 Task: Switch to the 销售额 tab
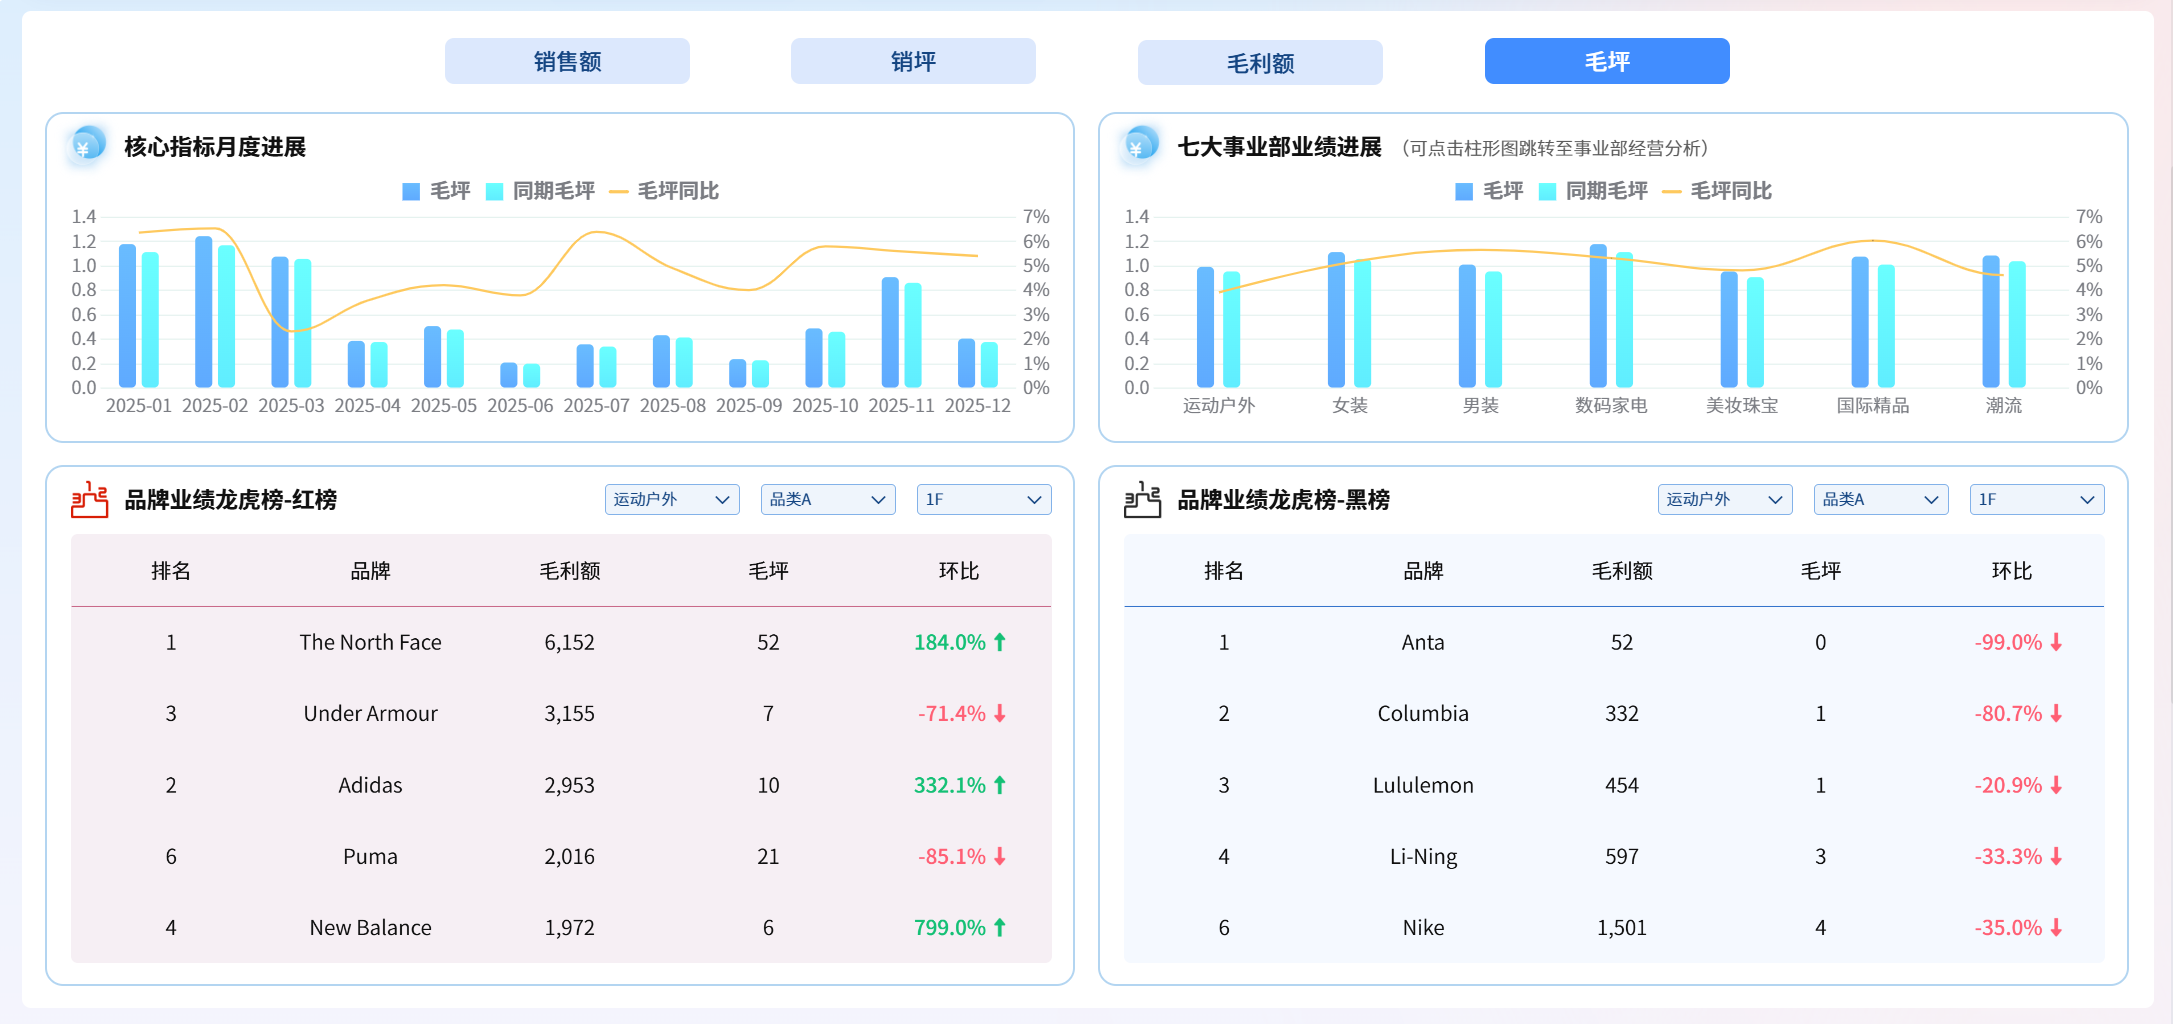[x=567, y=61]
